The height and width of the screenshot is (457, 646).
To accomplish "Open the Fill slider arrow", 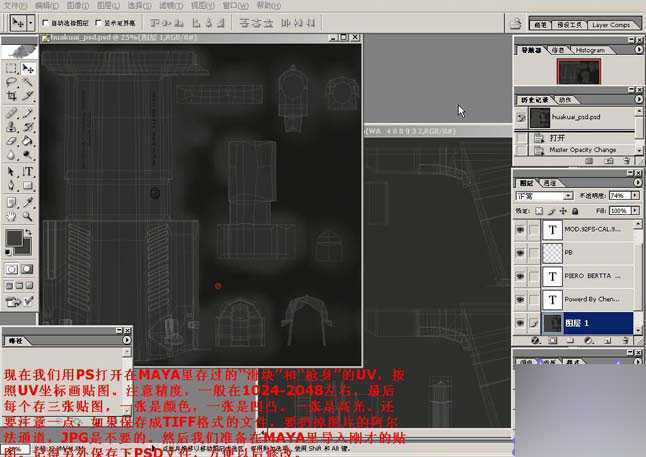I will point(635,211).
